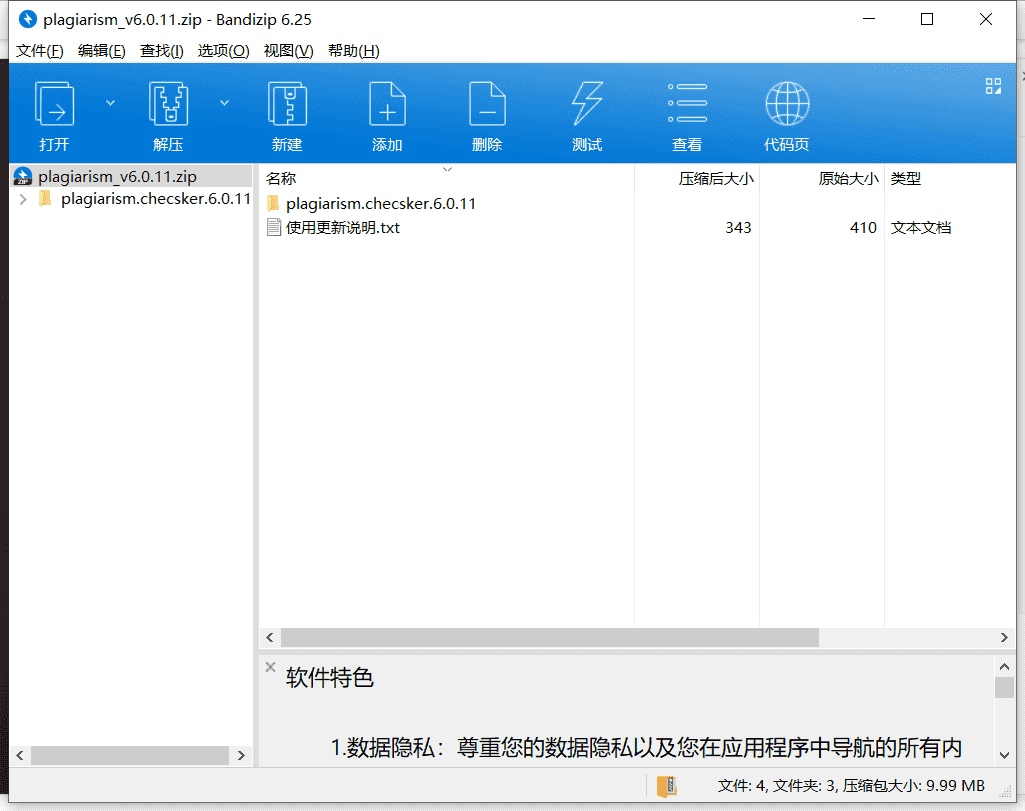Click the 软件特色 heading in comment pane

329,678
